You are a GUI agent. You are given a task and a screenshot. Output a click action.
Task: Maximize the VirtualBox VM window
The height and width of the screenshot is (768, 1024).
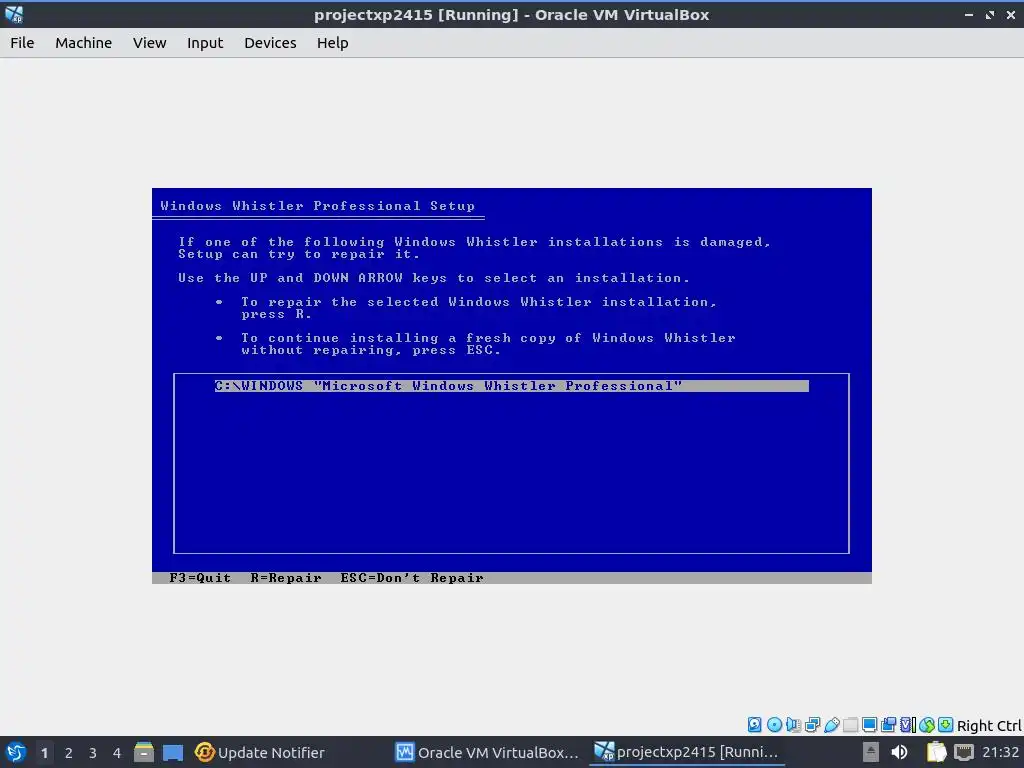[x=989, y=14]
